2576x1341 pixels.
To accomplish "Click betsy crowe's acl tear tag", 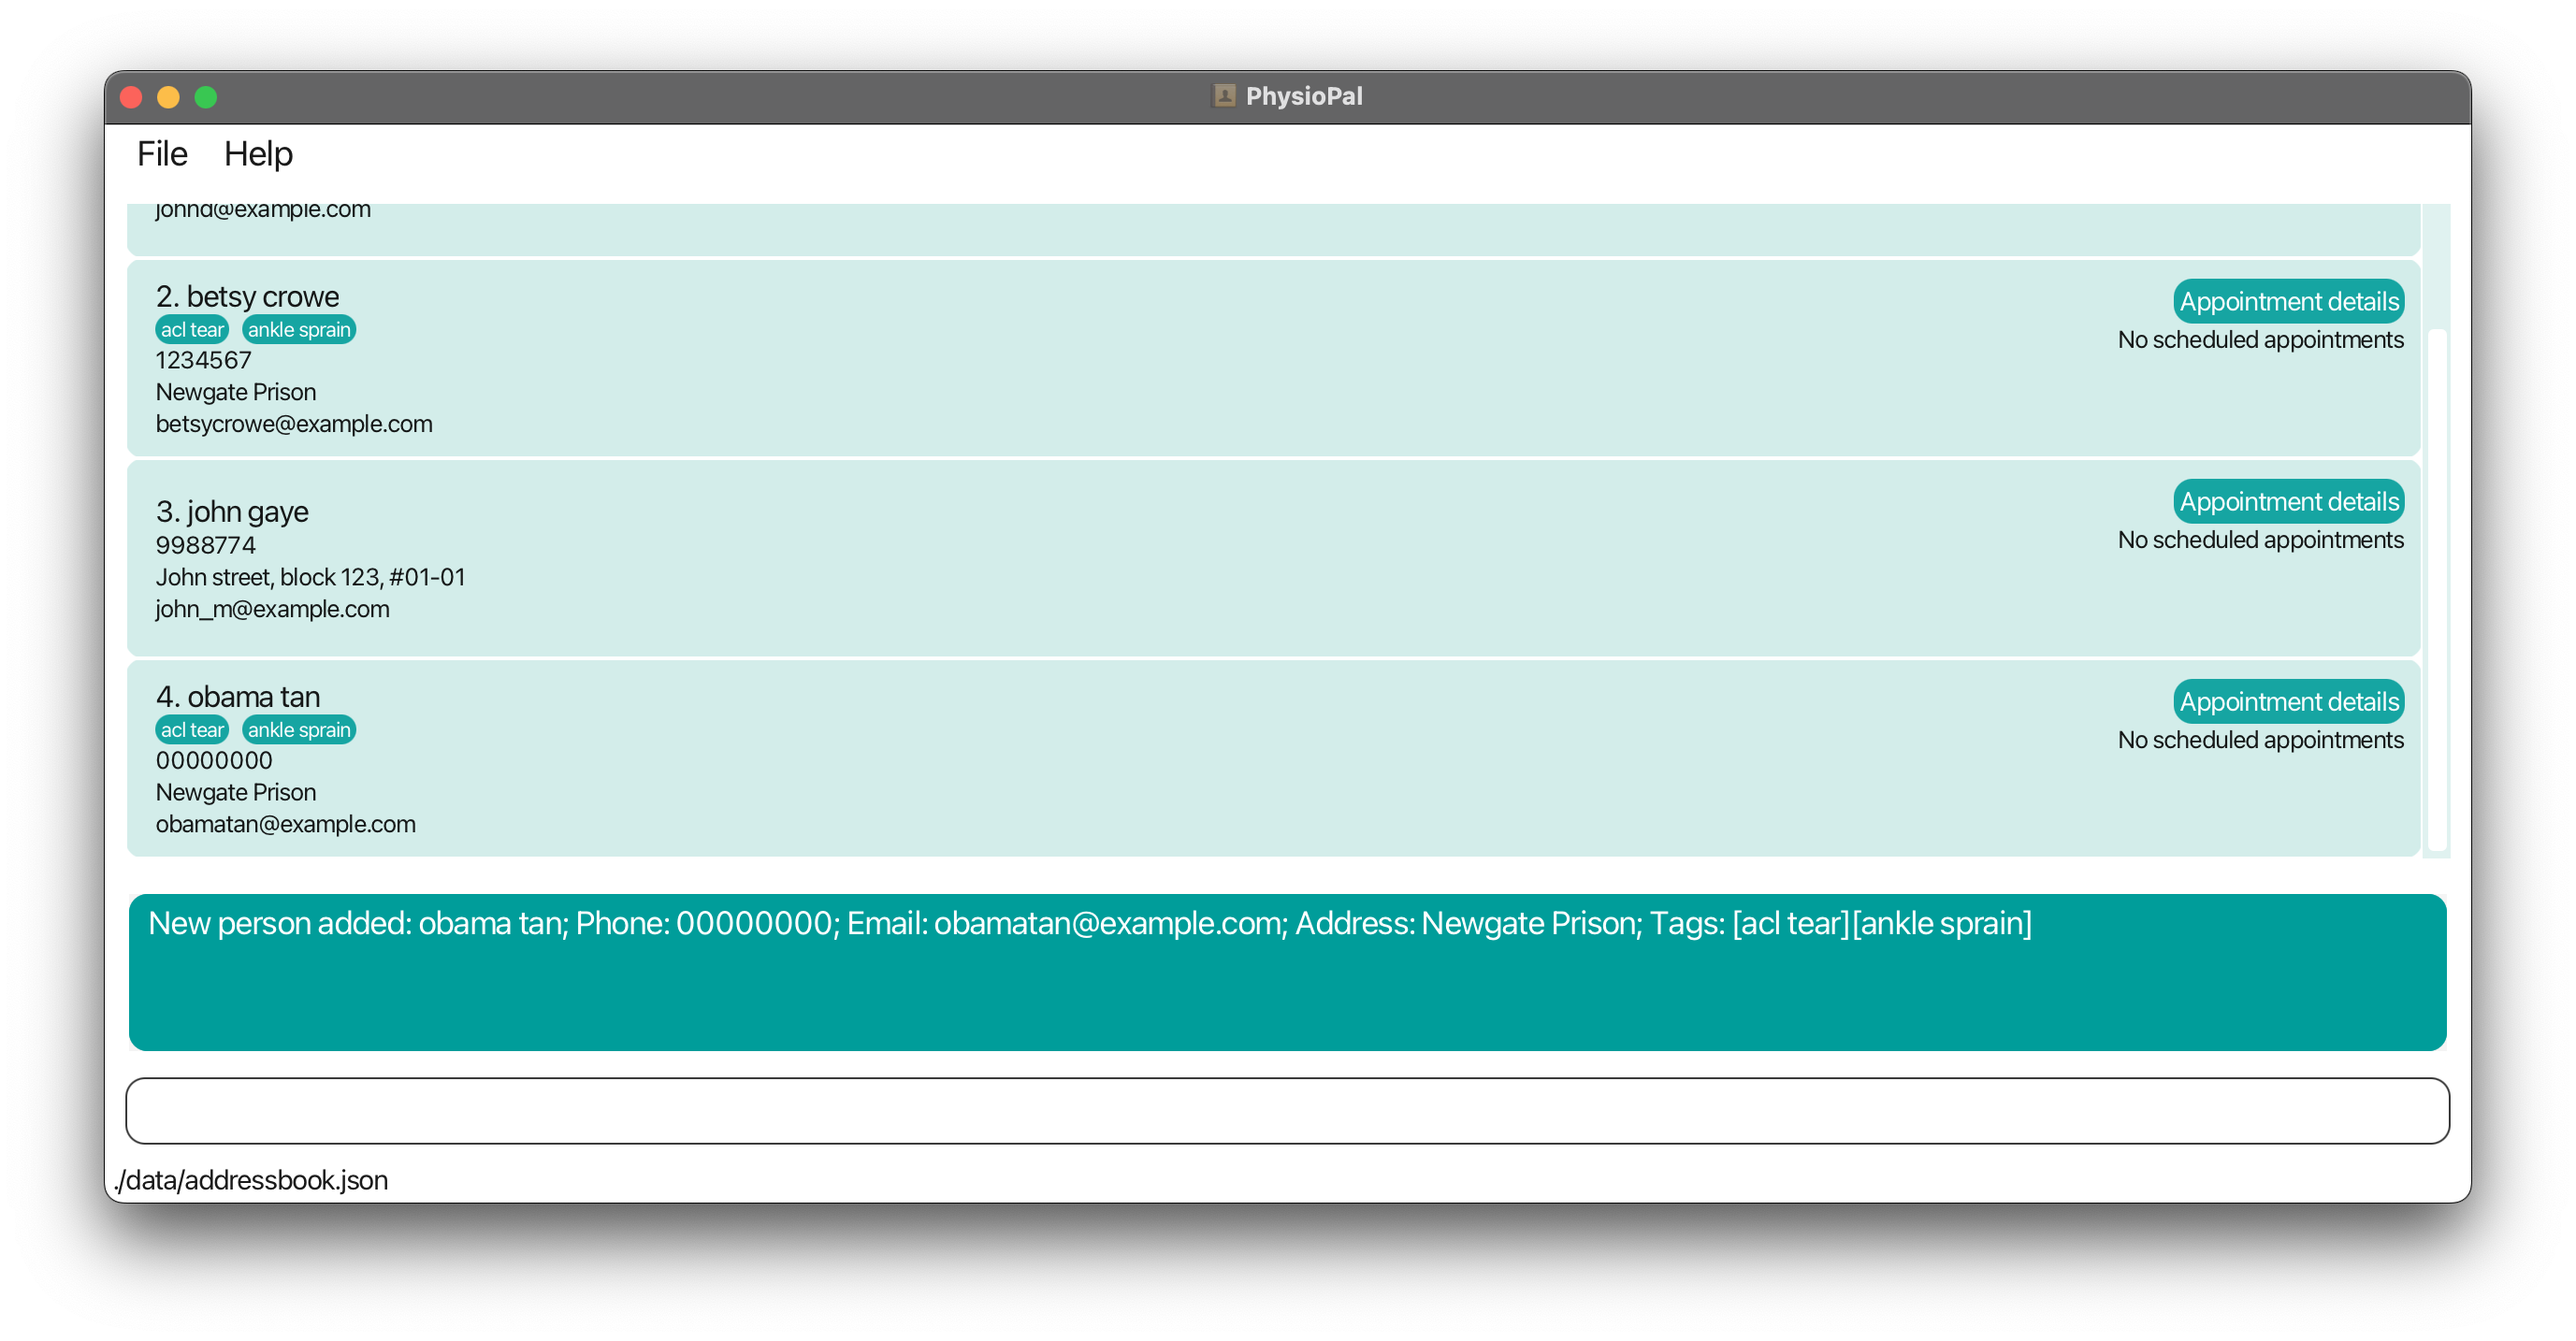I will coord(192,330).
